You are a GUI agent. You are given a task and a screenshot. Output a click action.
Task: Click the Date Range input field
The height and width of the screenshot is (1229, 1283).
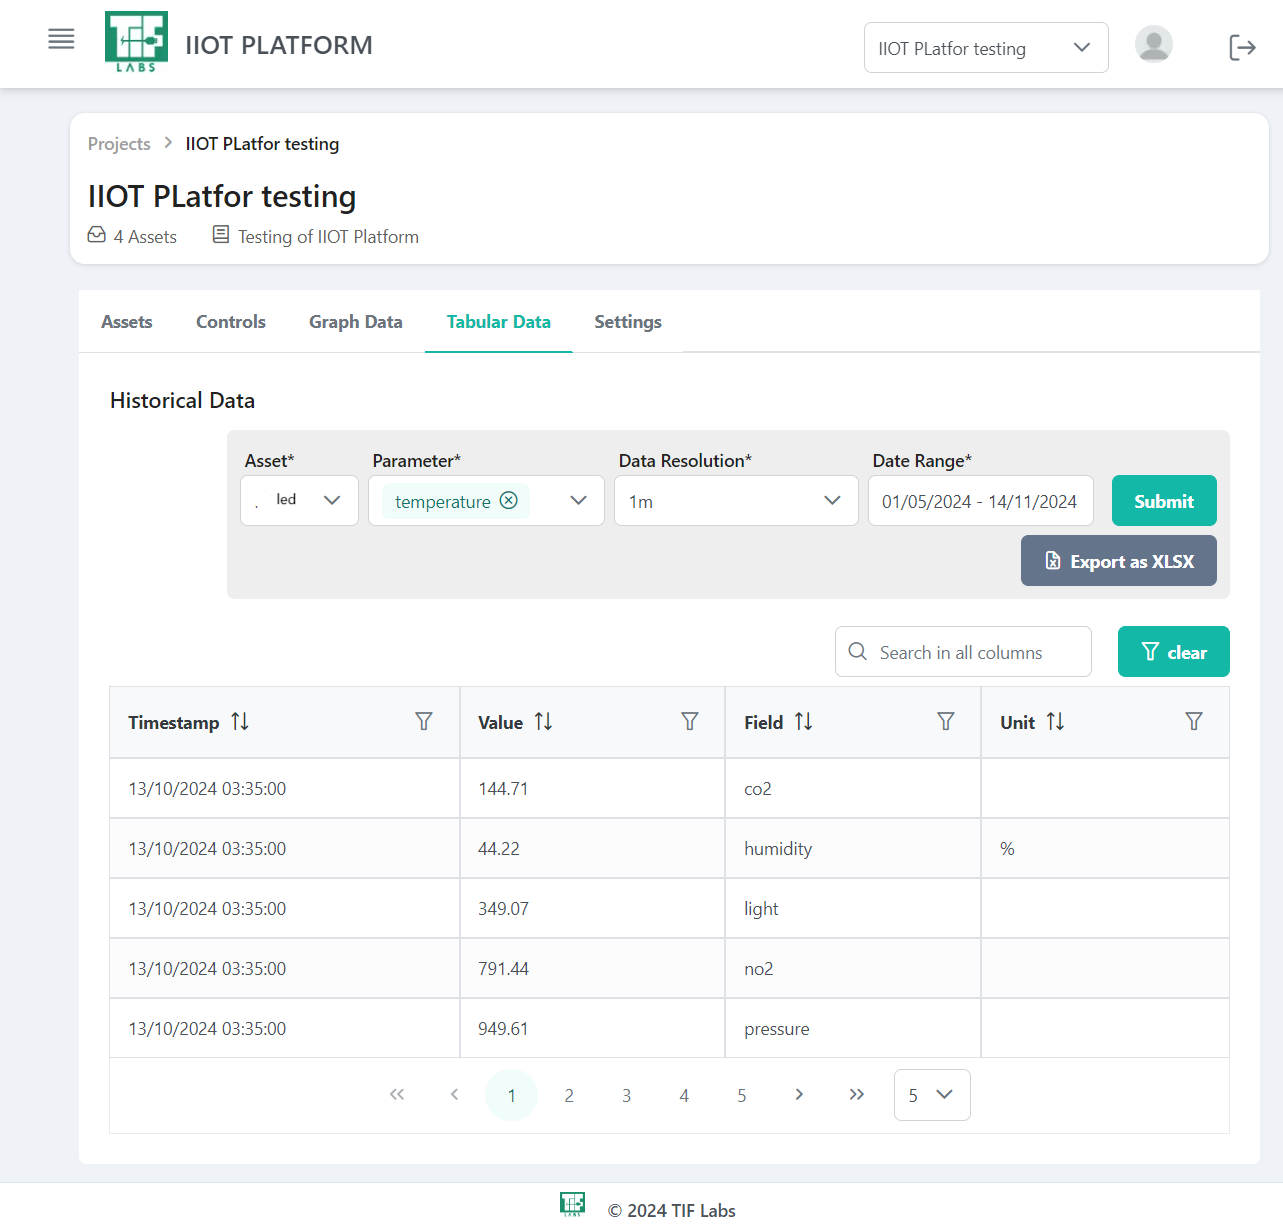(x=981, y=500)
